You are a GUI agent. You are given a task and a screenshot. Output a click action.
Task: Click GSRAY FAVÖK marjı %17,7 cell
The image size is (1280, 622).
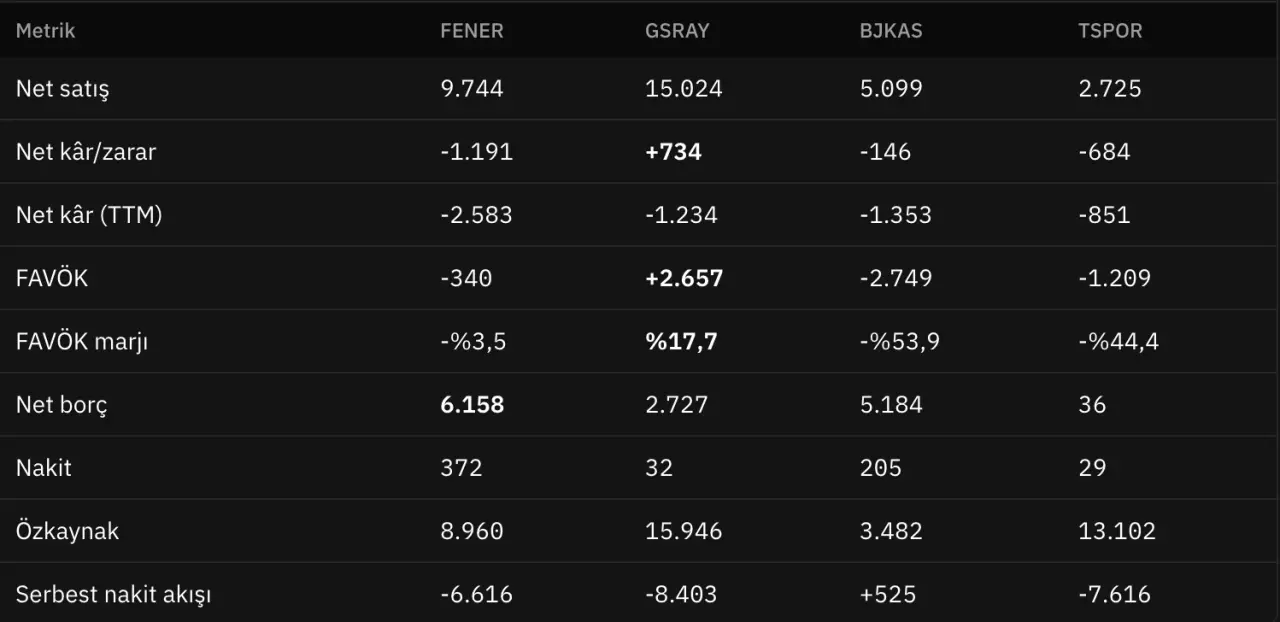tap(681, 341)
